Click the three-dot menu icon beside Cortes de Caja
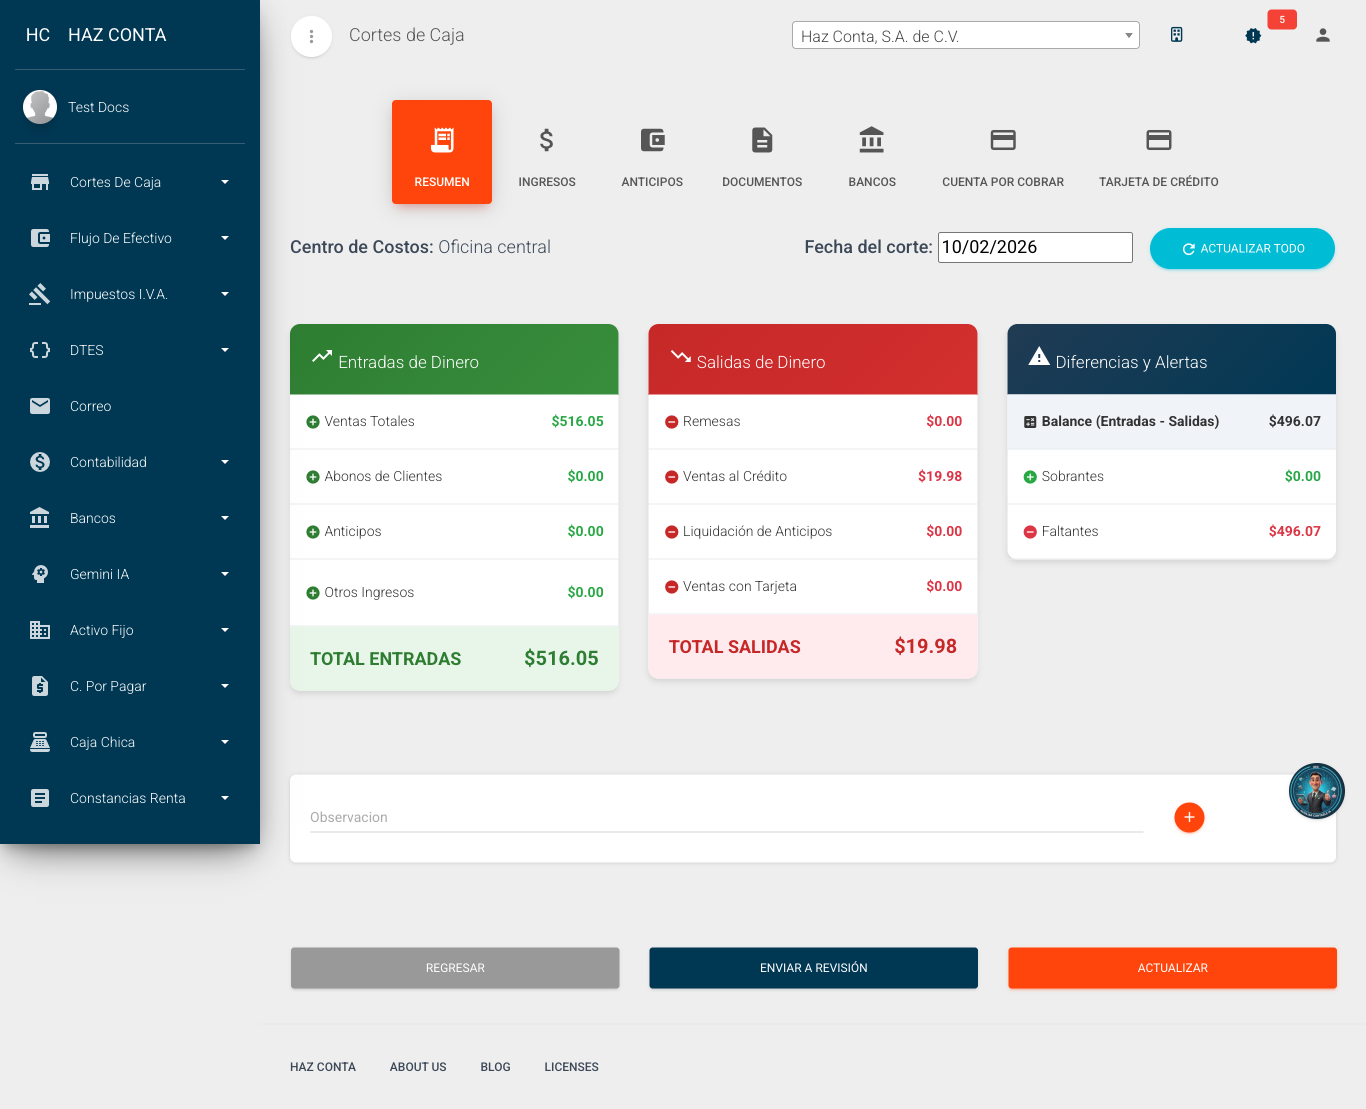 pos(311,37)
